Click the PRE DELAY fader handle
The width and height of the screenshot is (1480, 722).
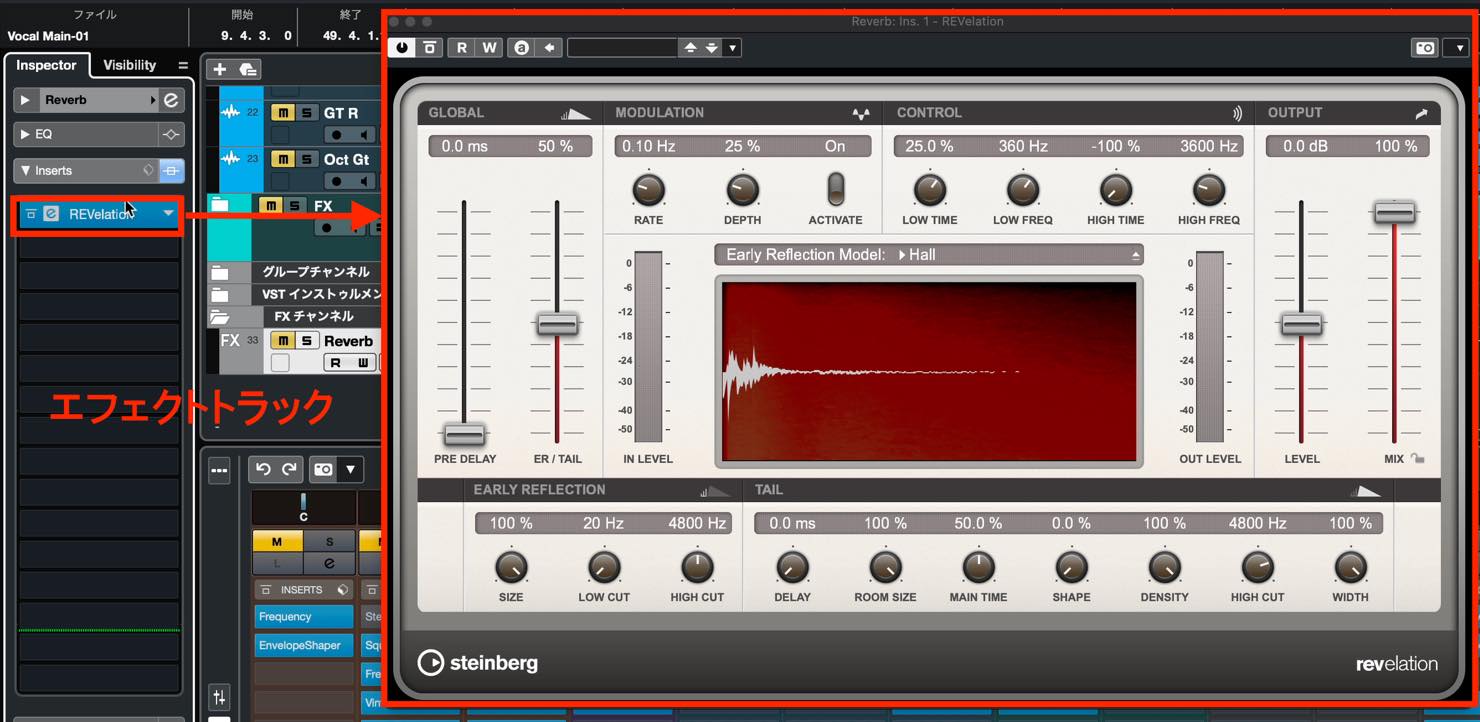click(464, 435)
